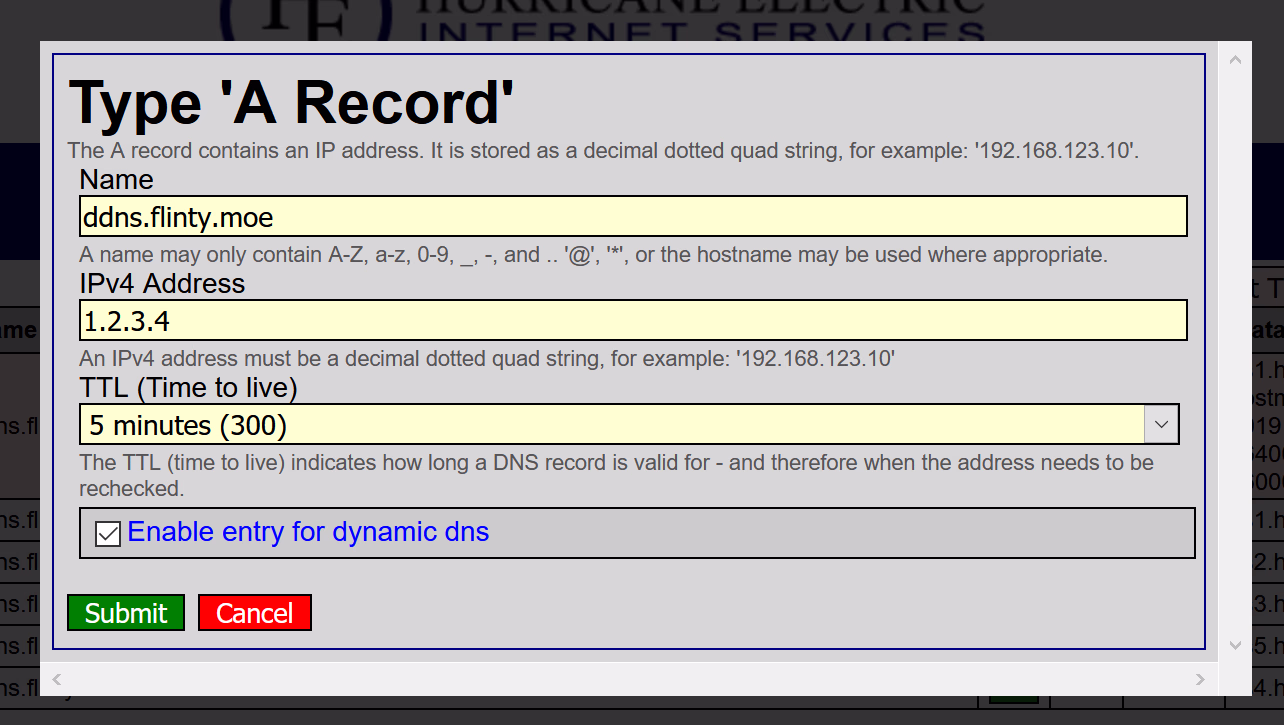
Task: Click the TTL dropdown chevron arrow
Action: (x=1161, y=425)
